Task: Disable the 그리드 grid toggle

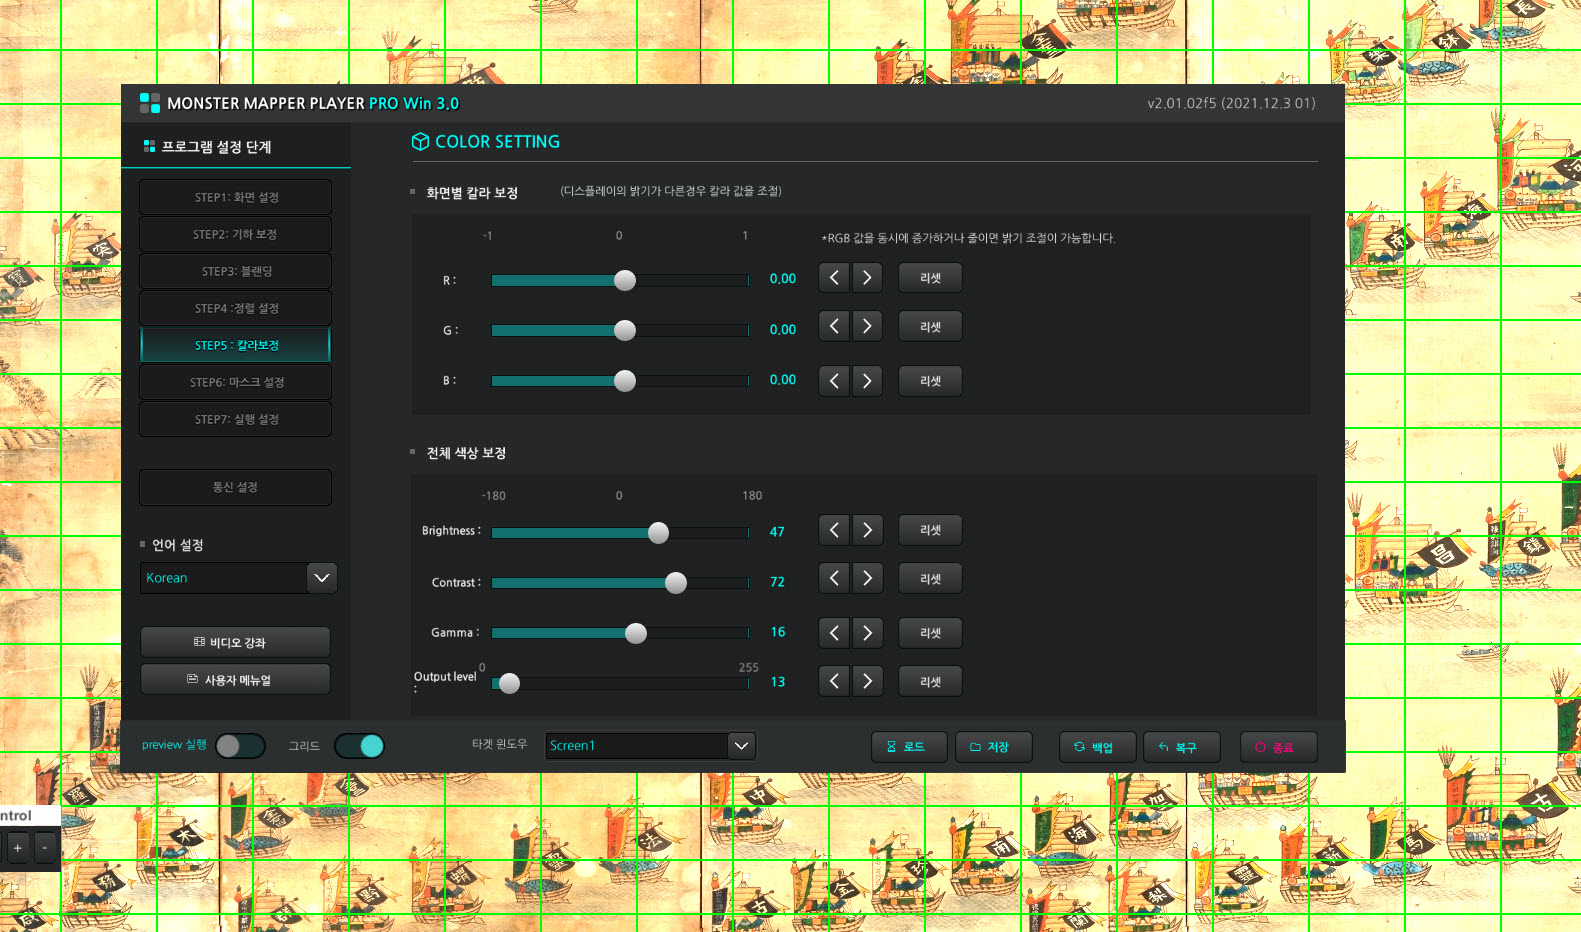Action: 359,746
